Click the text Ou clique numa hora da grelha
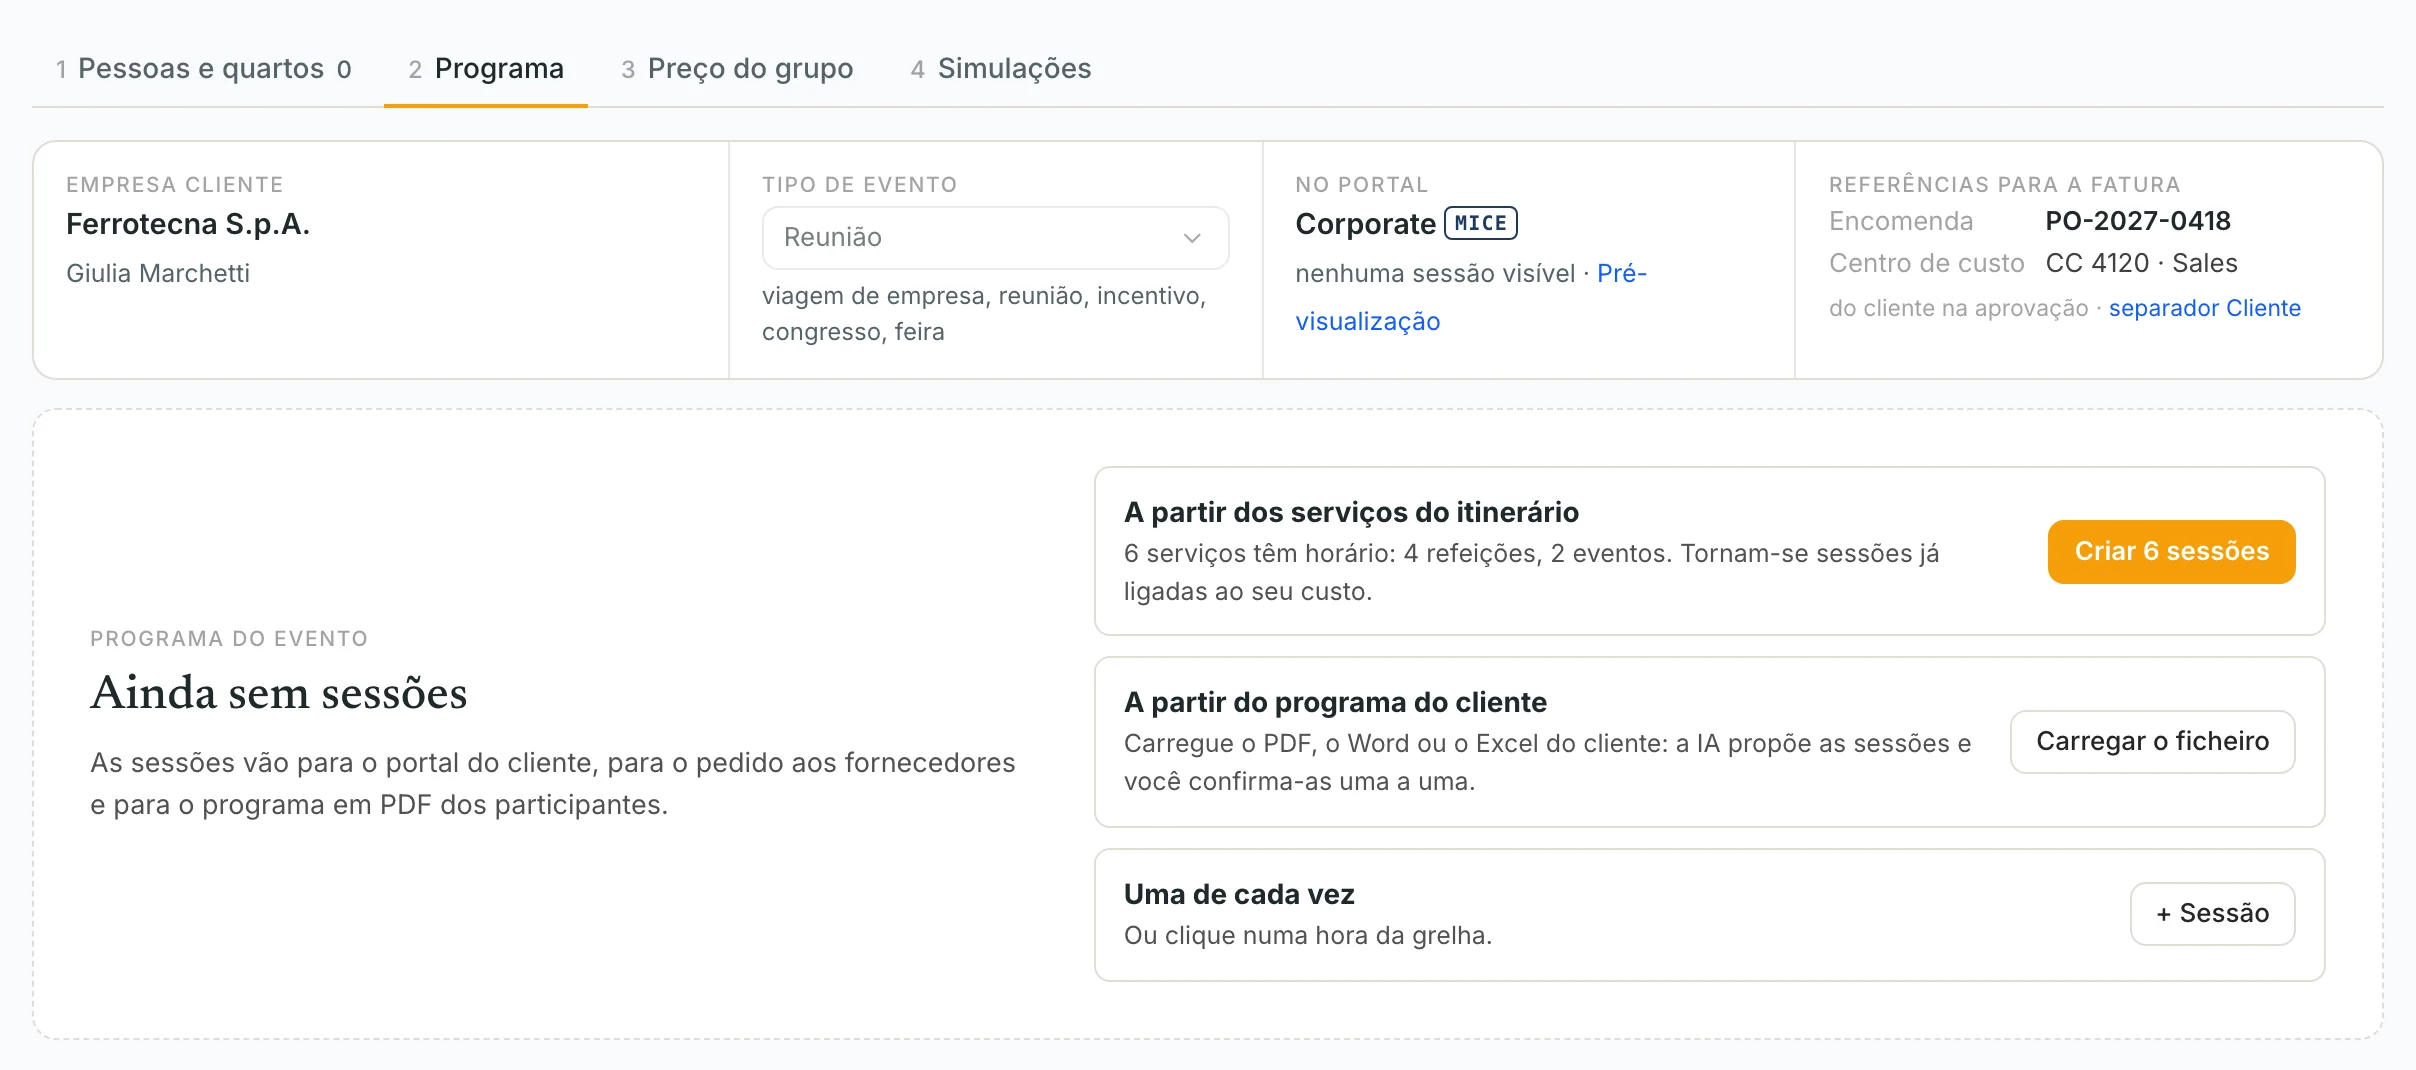 [1308, 935]
